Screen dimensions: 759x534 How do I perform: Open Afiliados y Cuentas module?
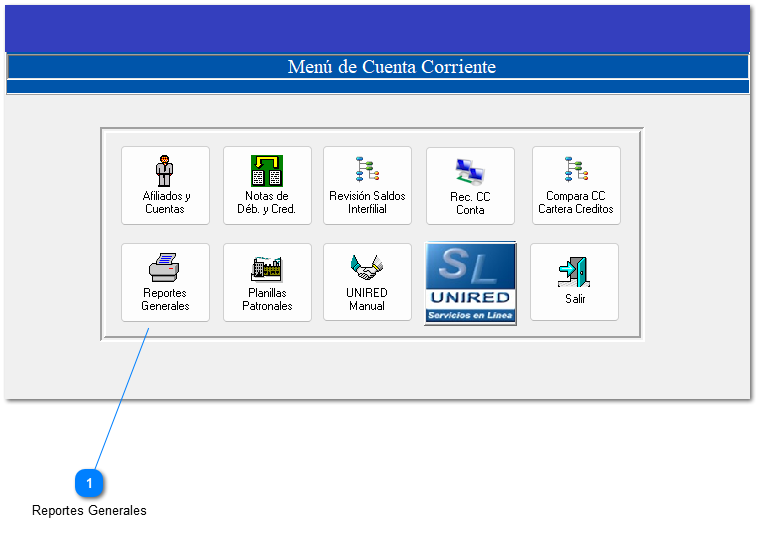(165, 185)
